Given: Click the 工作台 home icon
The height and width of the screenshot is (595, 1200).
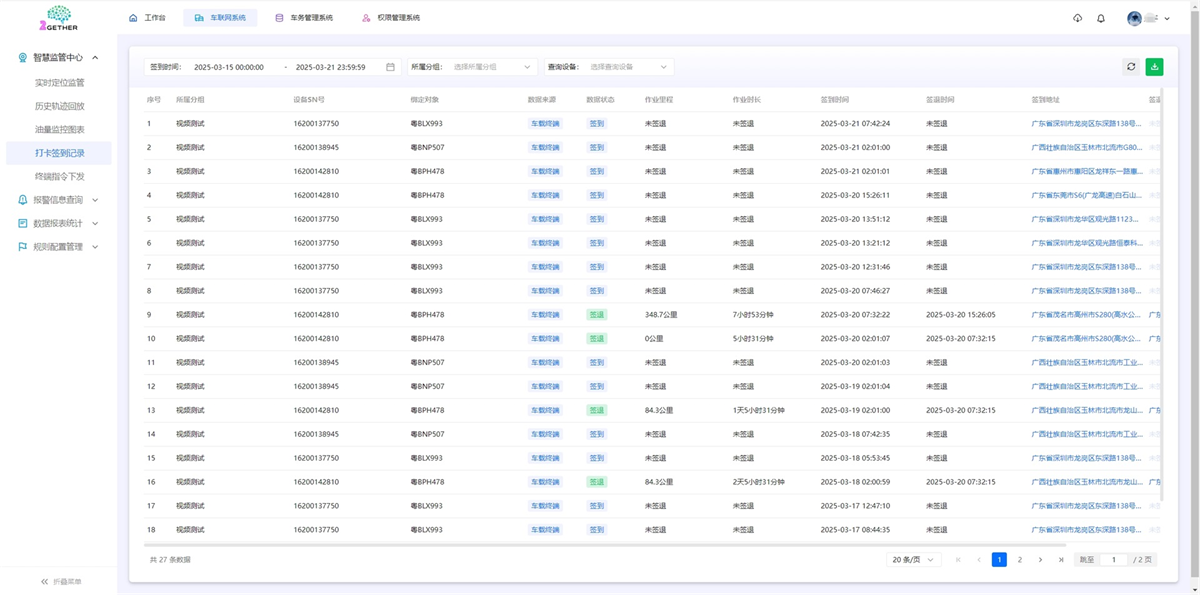Looking at the screenshot, I should (133, 18).
